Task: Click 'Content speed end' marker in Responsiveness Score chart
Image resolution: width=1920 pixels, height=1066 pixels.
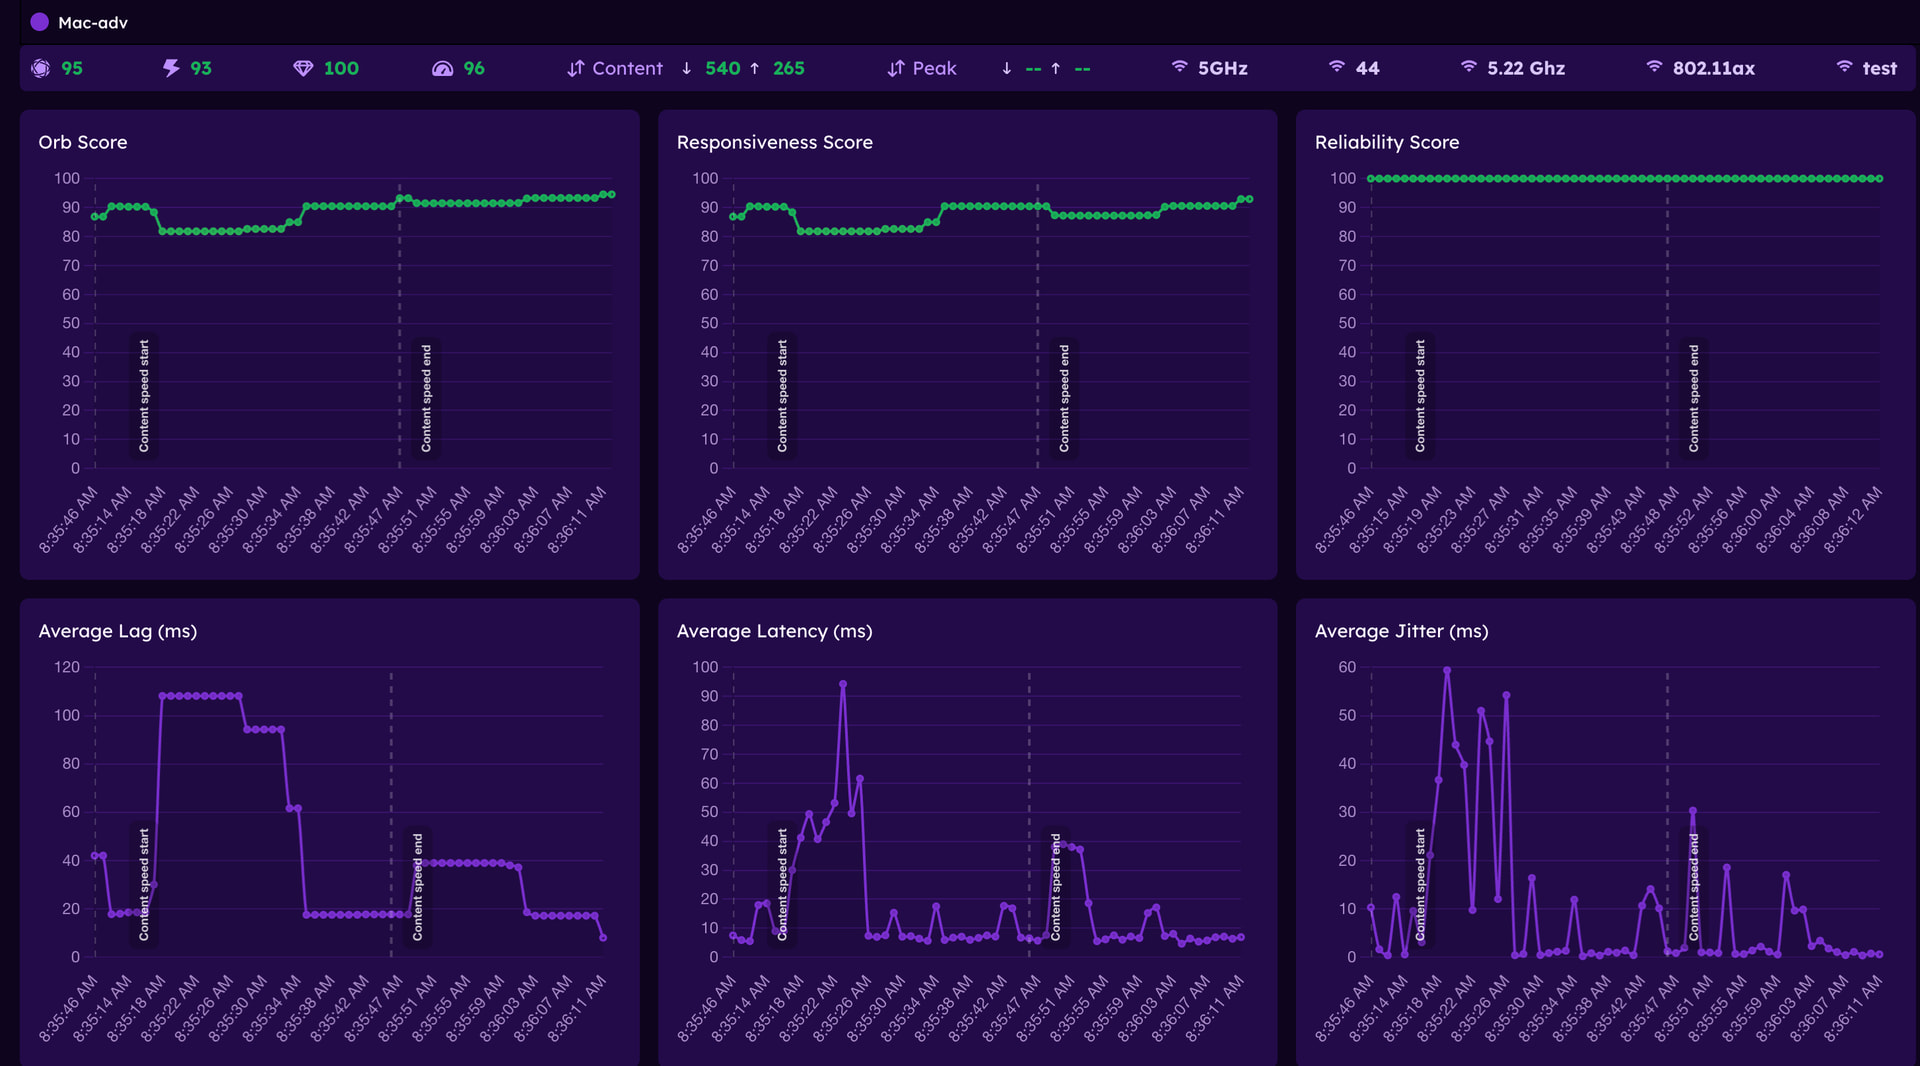Action: 1064,398
